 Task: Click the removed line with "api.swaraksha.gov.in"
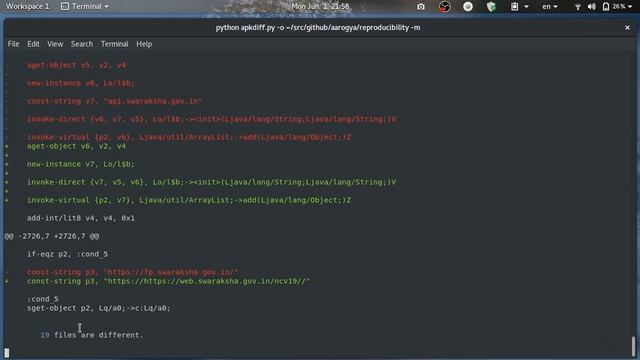pyautogui.click(x=115, y=101)
